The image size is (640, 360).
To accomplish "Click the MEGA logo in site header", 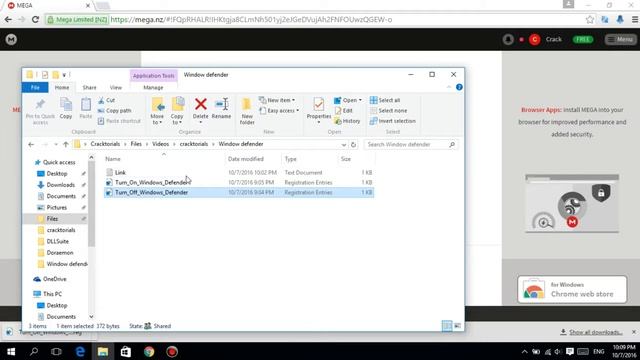I will point(11,39).
